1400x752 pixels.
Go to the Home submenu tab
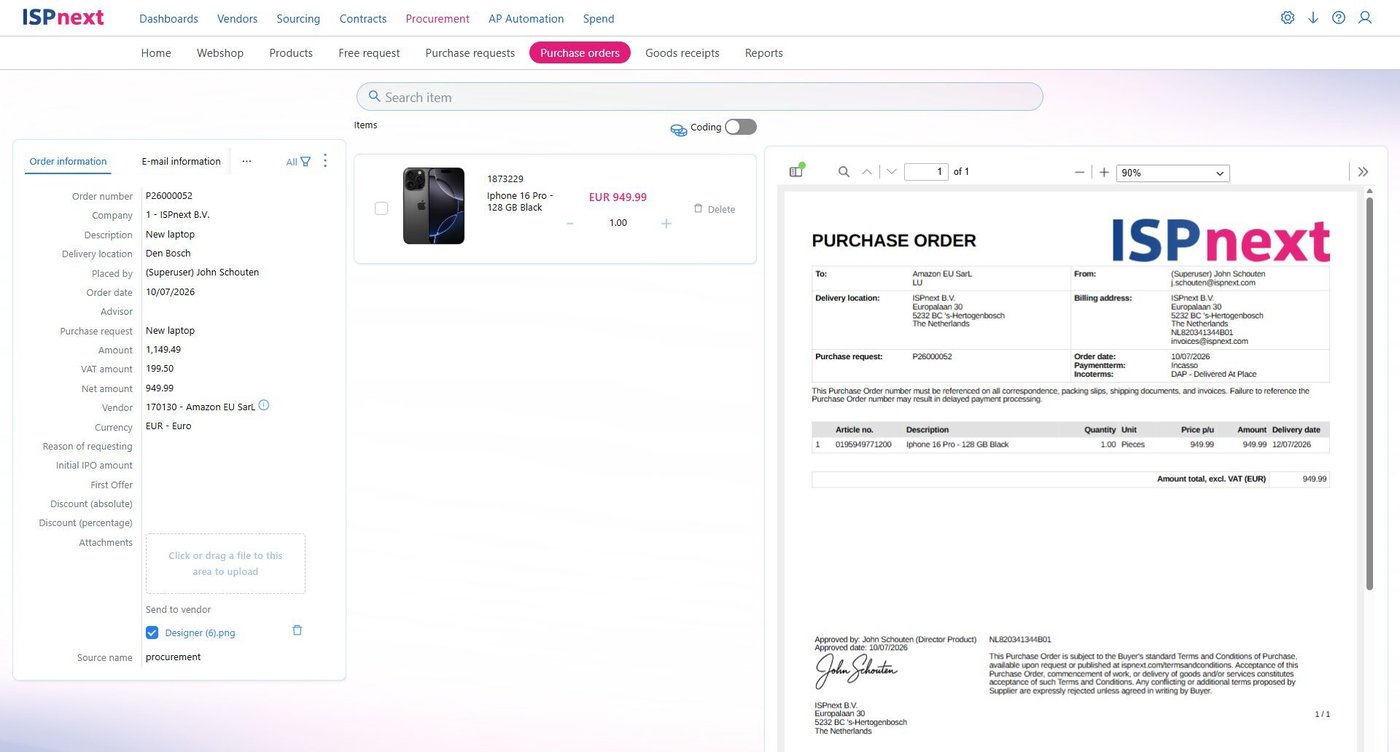156,53
